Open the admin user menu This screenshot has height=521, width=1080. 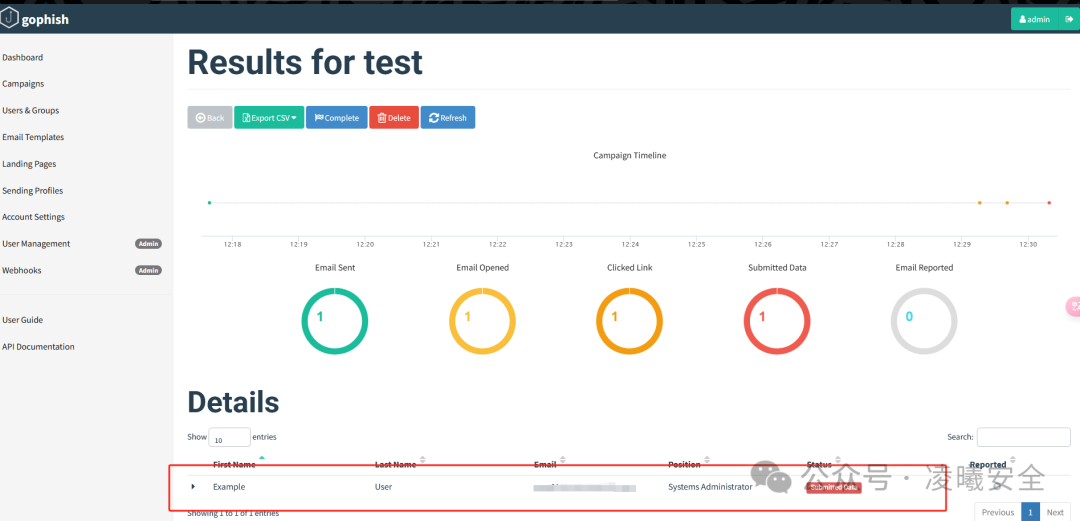pos(1035,19)
